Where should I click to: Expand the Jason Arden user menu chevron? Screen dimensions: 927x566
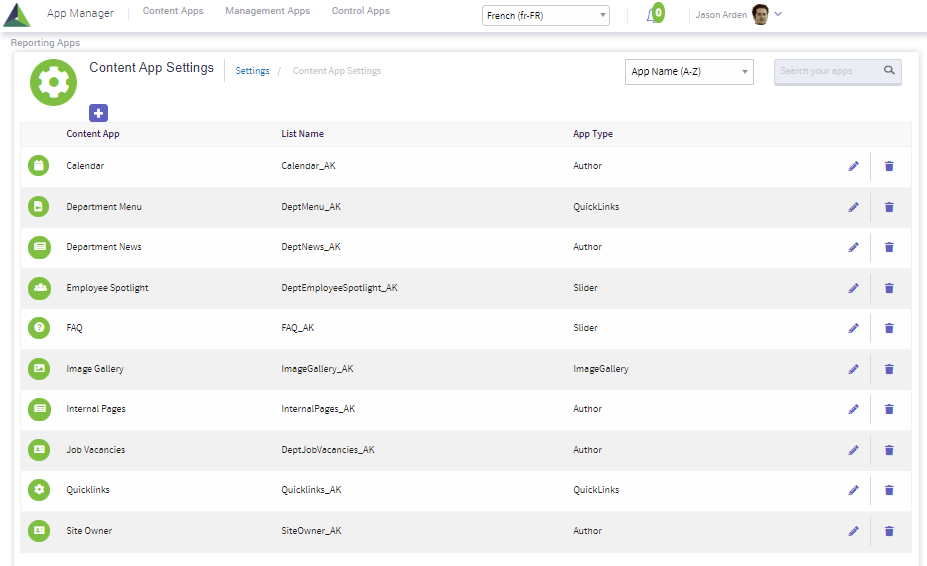click(x=778, y=14)
